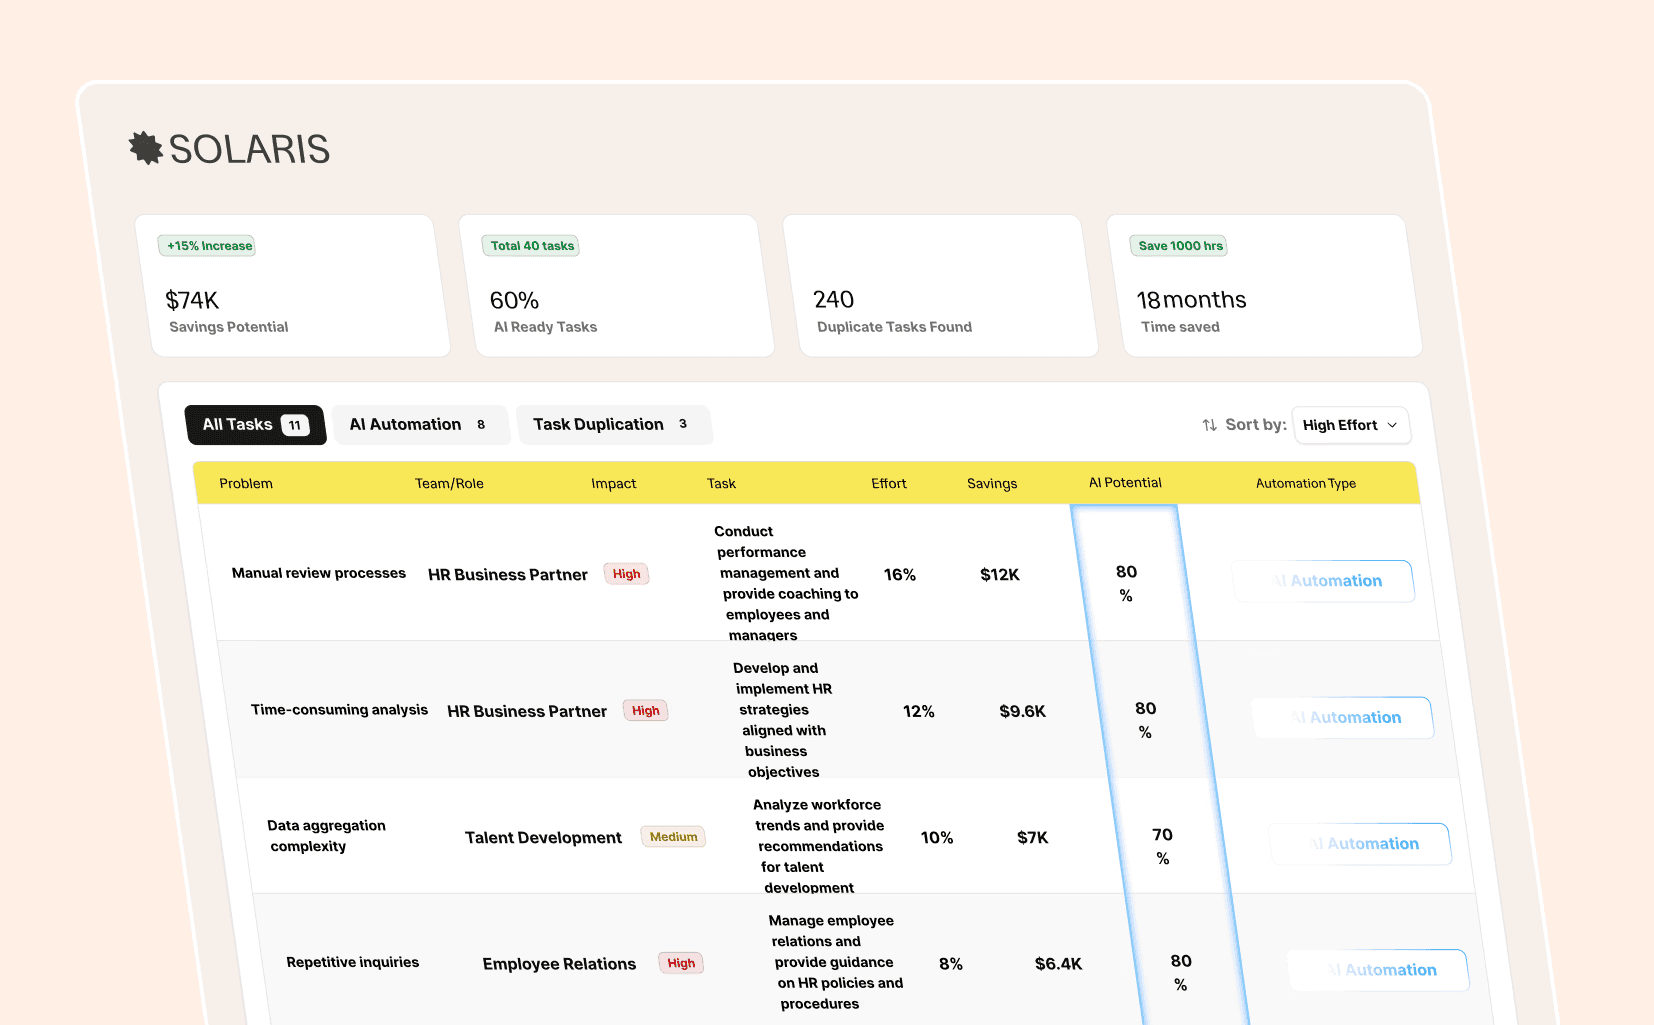Open the 18 months Time saved card
Screen dimensions: 1654x1025
click(x=1265, y=286)
